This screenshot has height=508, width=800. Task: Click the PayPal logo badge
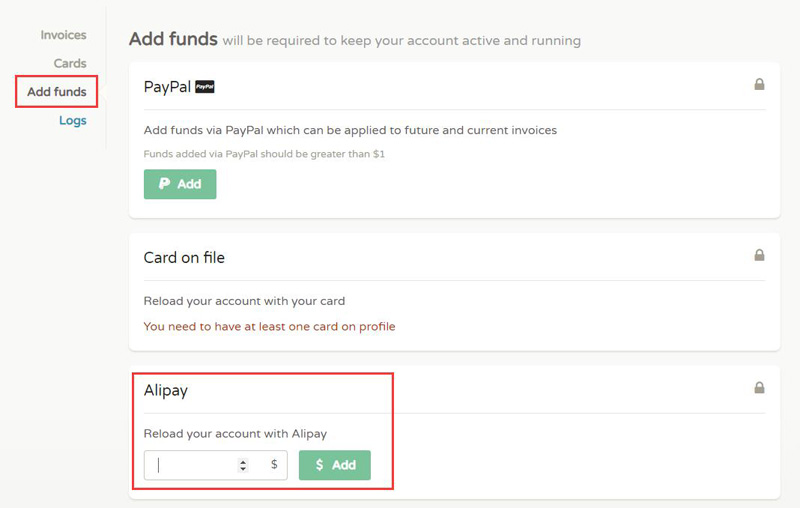tap(205, 87)
